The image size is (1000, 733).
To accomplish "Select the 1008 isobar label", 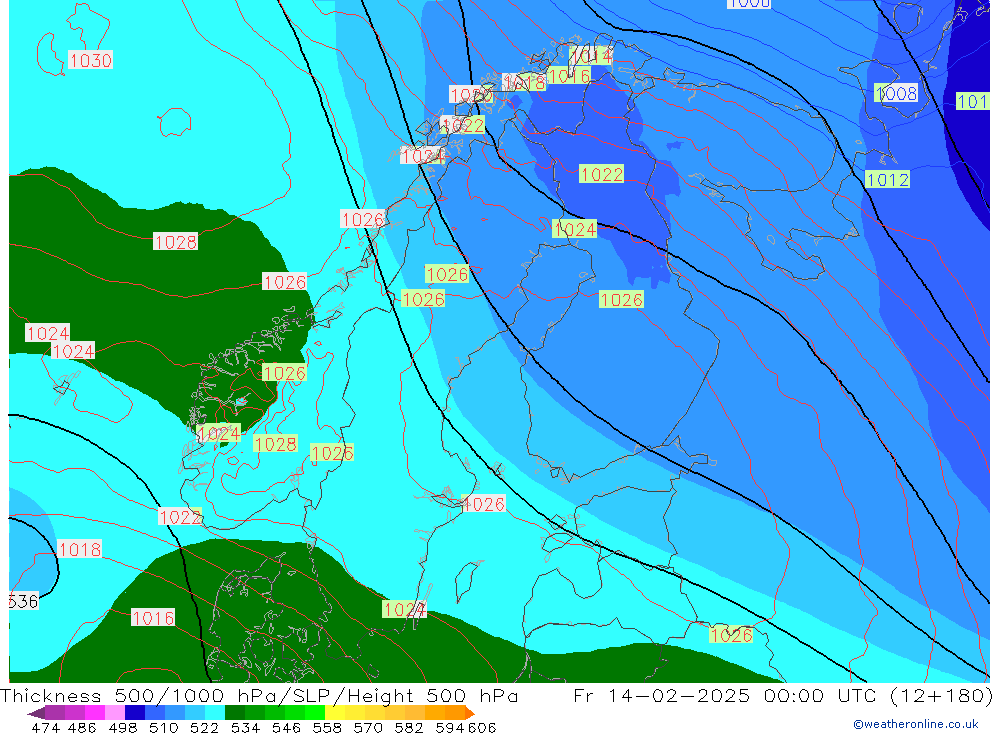I will click(x=896, y=94).
